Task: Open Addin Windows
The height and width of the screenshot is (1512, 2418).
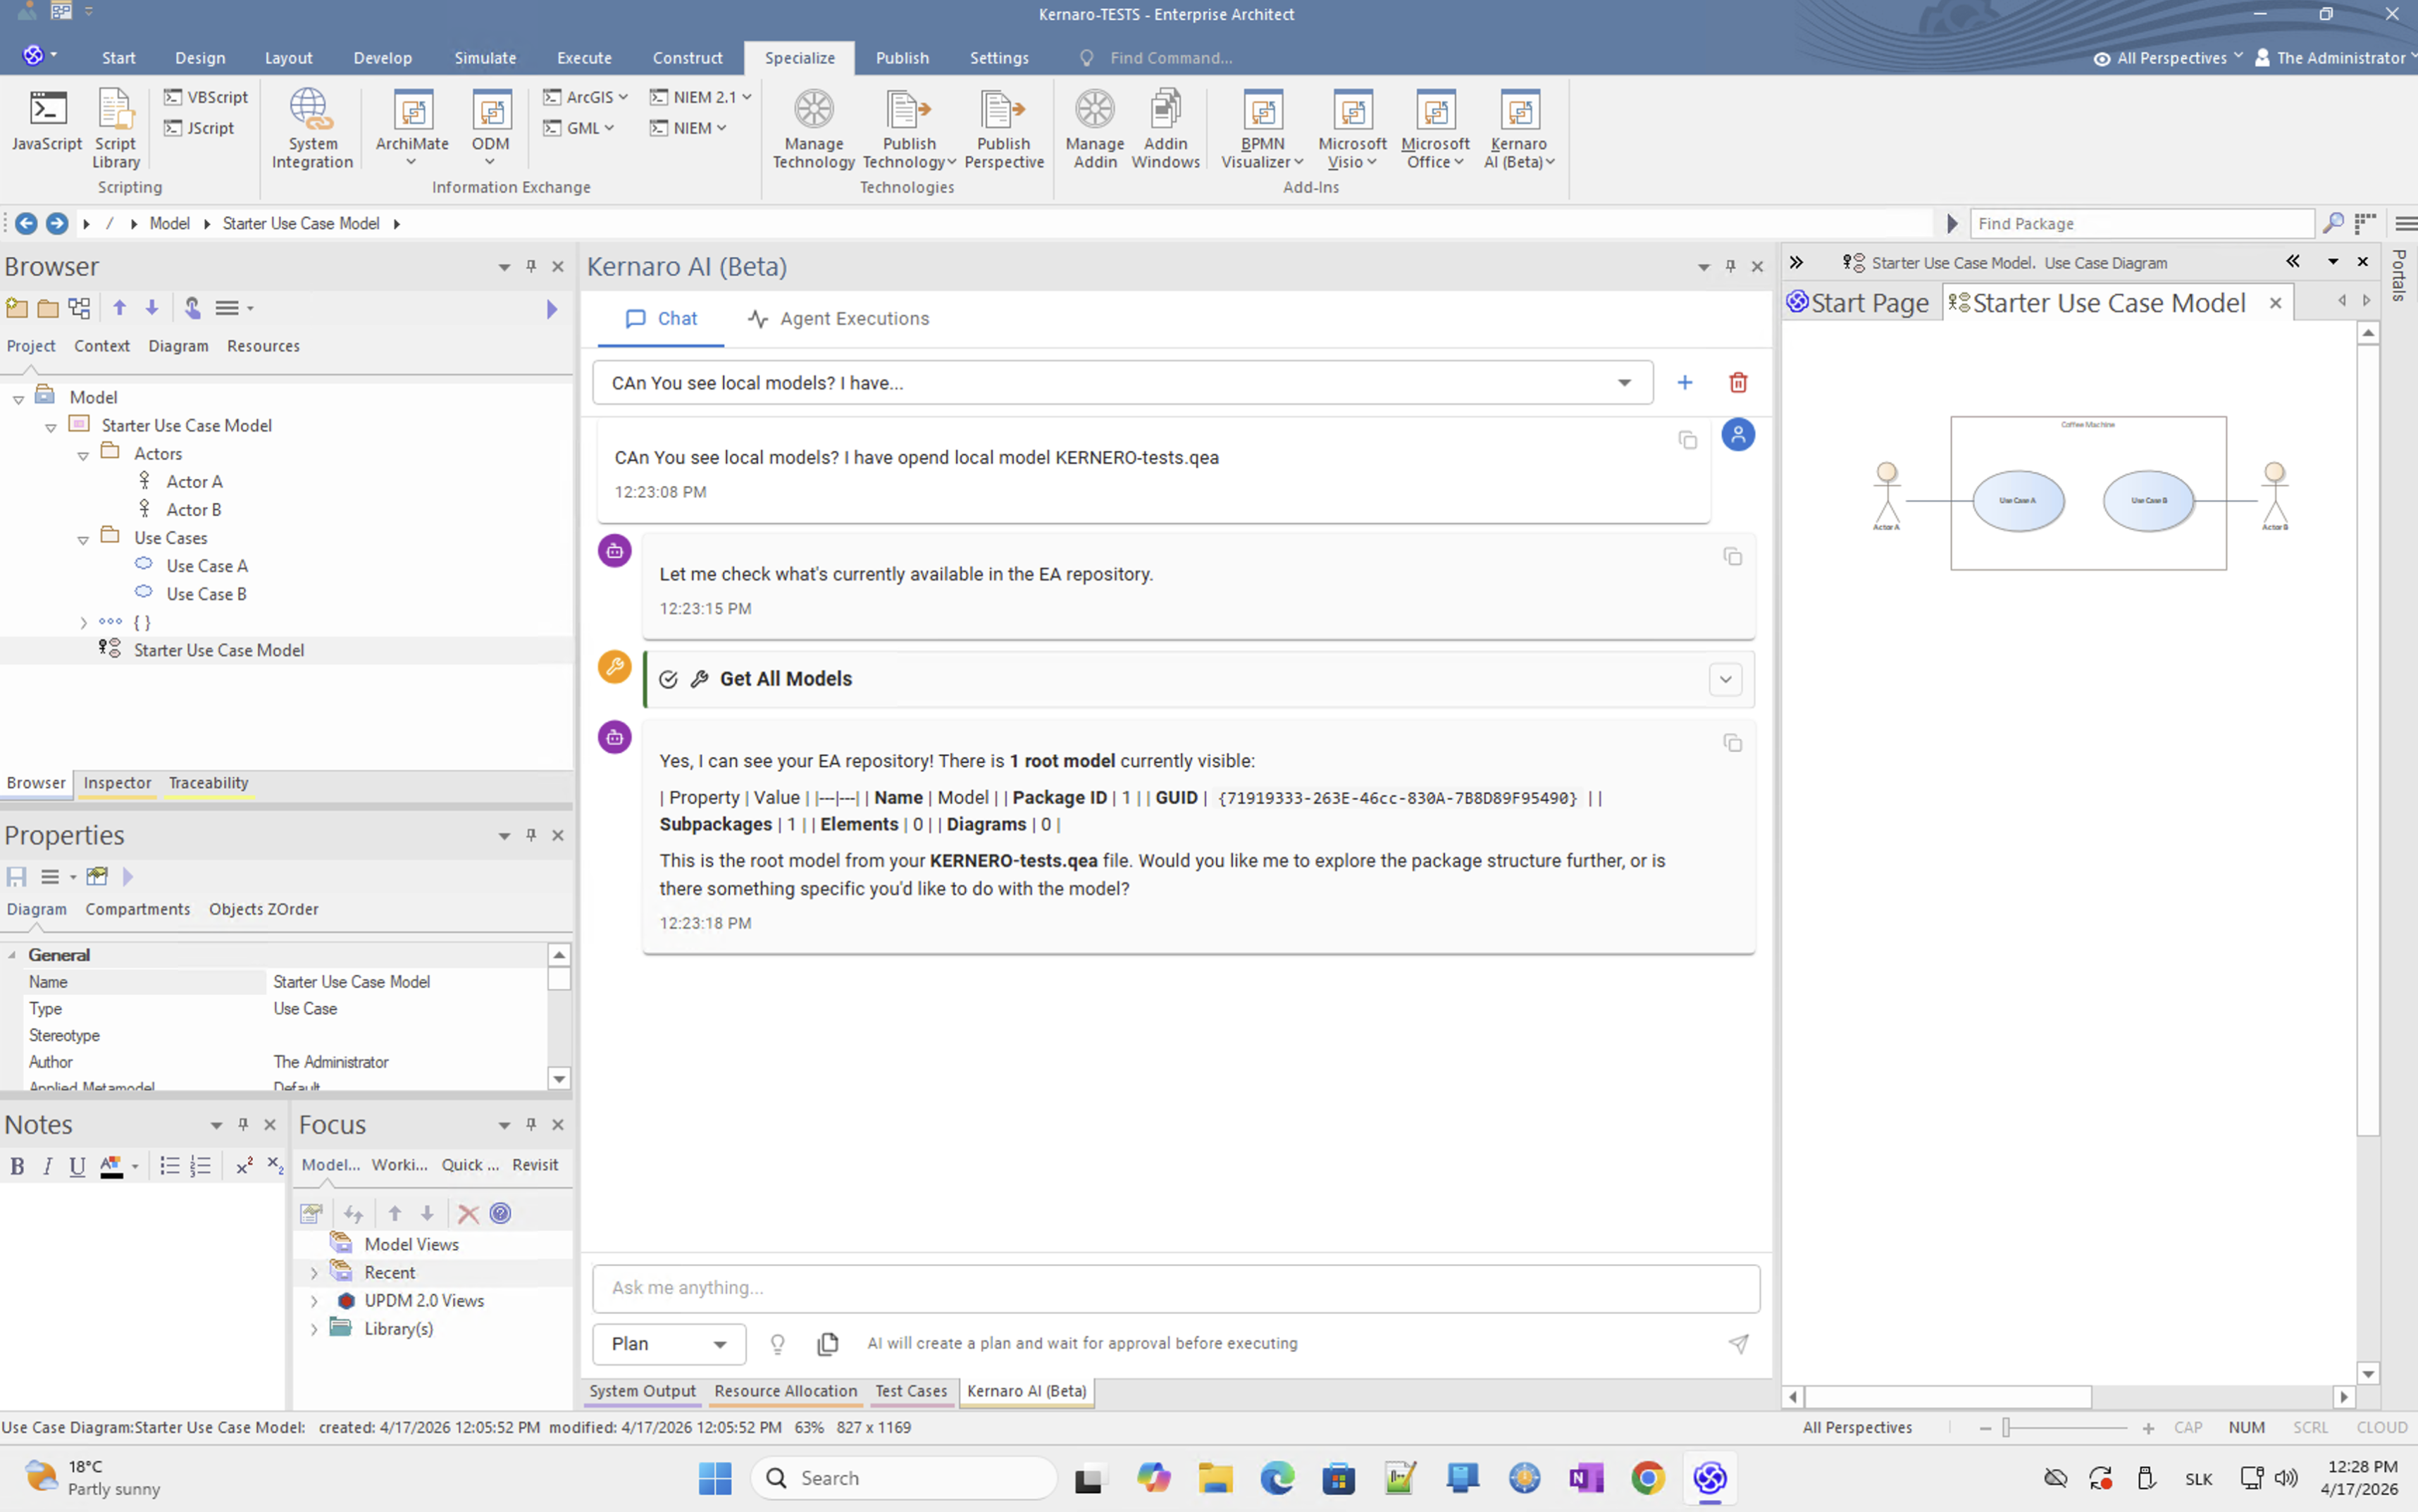Action: tap(1165, 128)
